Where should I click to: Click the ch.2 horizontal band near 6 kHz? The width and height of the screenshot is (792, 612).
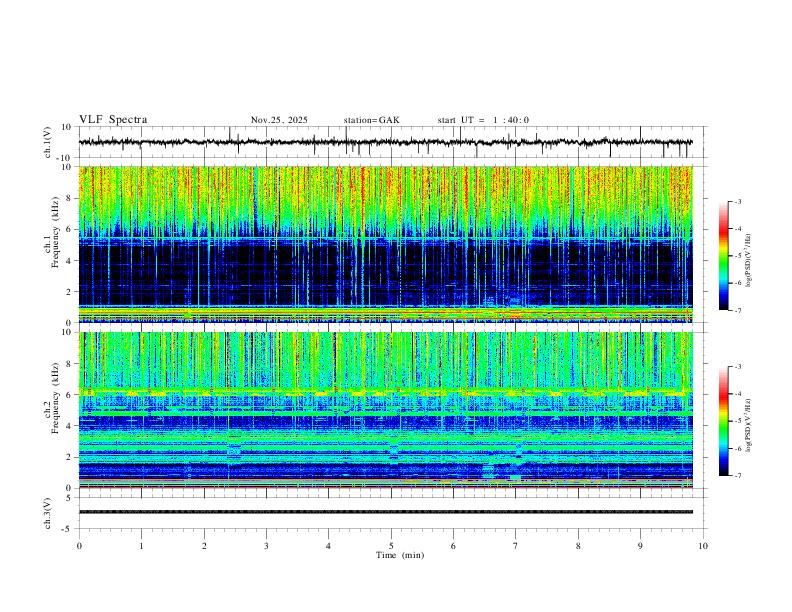pyautogui.click(x=385, y=392)
